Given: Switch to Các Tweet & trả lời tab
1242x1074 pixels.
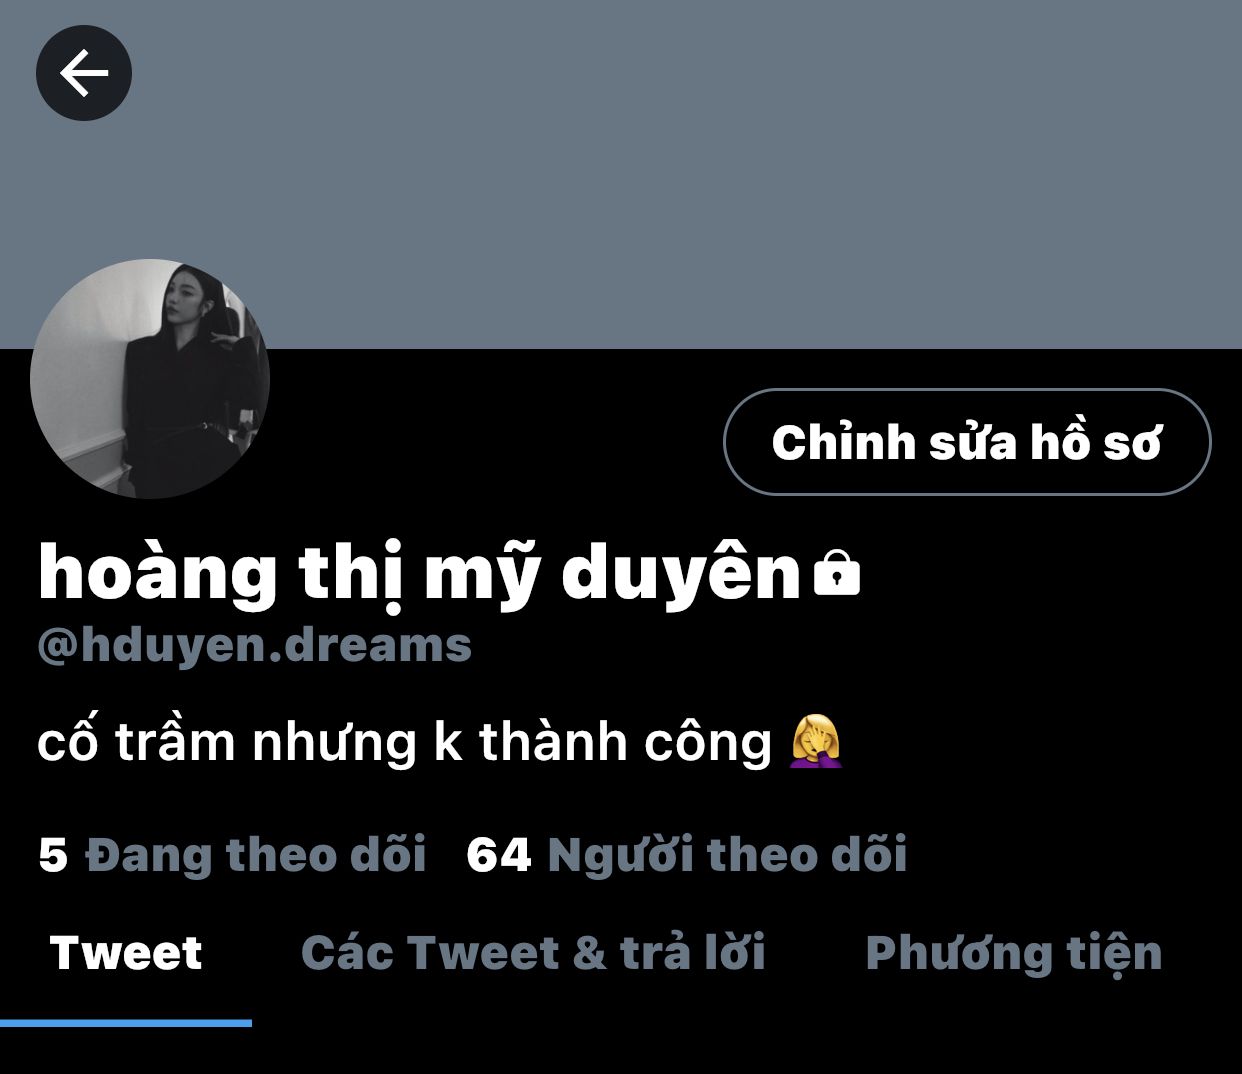Looking at the screenshot, I should (533, 953).
